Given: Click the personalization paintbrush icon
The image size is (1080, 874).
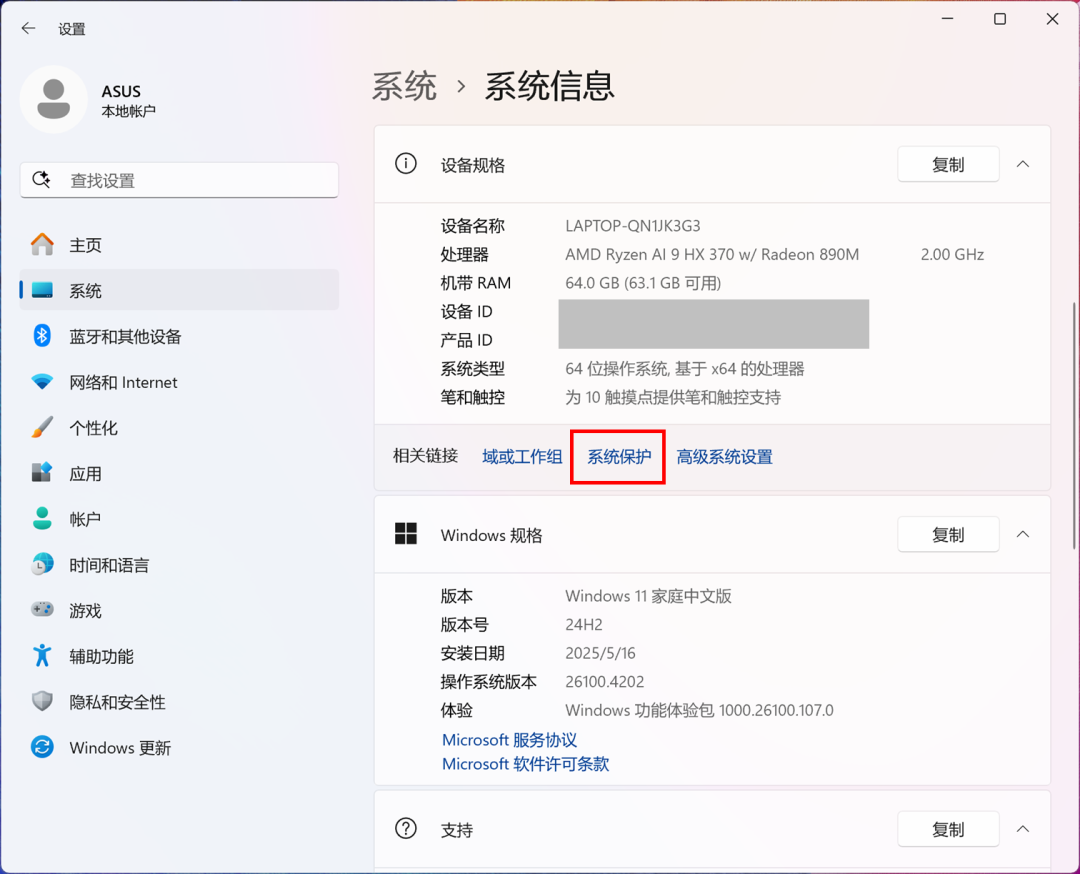Looking at the screenshot, I should (42, 428).
